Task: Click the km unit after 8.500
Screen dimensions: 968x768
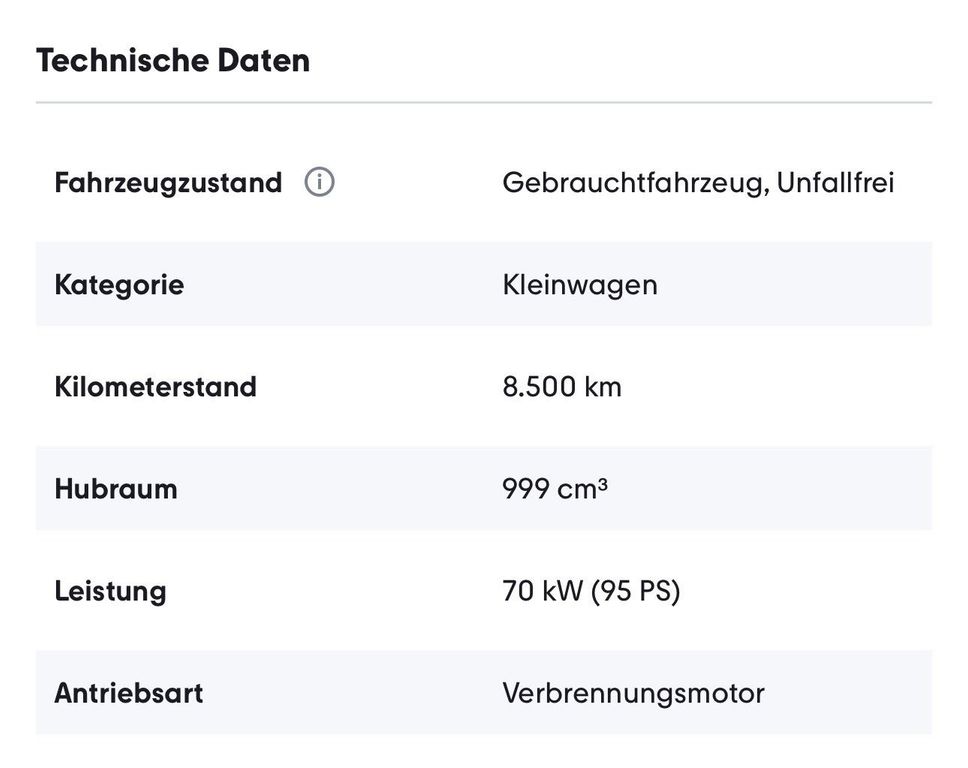Action: coord(603,387)
